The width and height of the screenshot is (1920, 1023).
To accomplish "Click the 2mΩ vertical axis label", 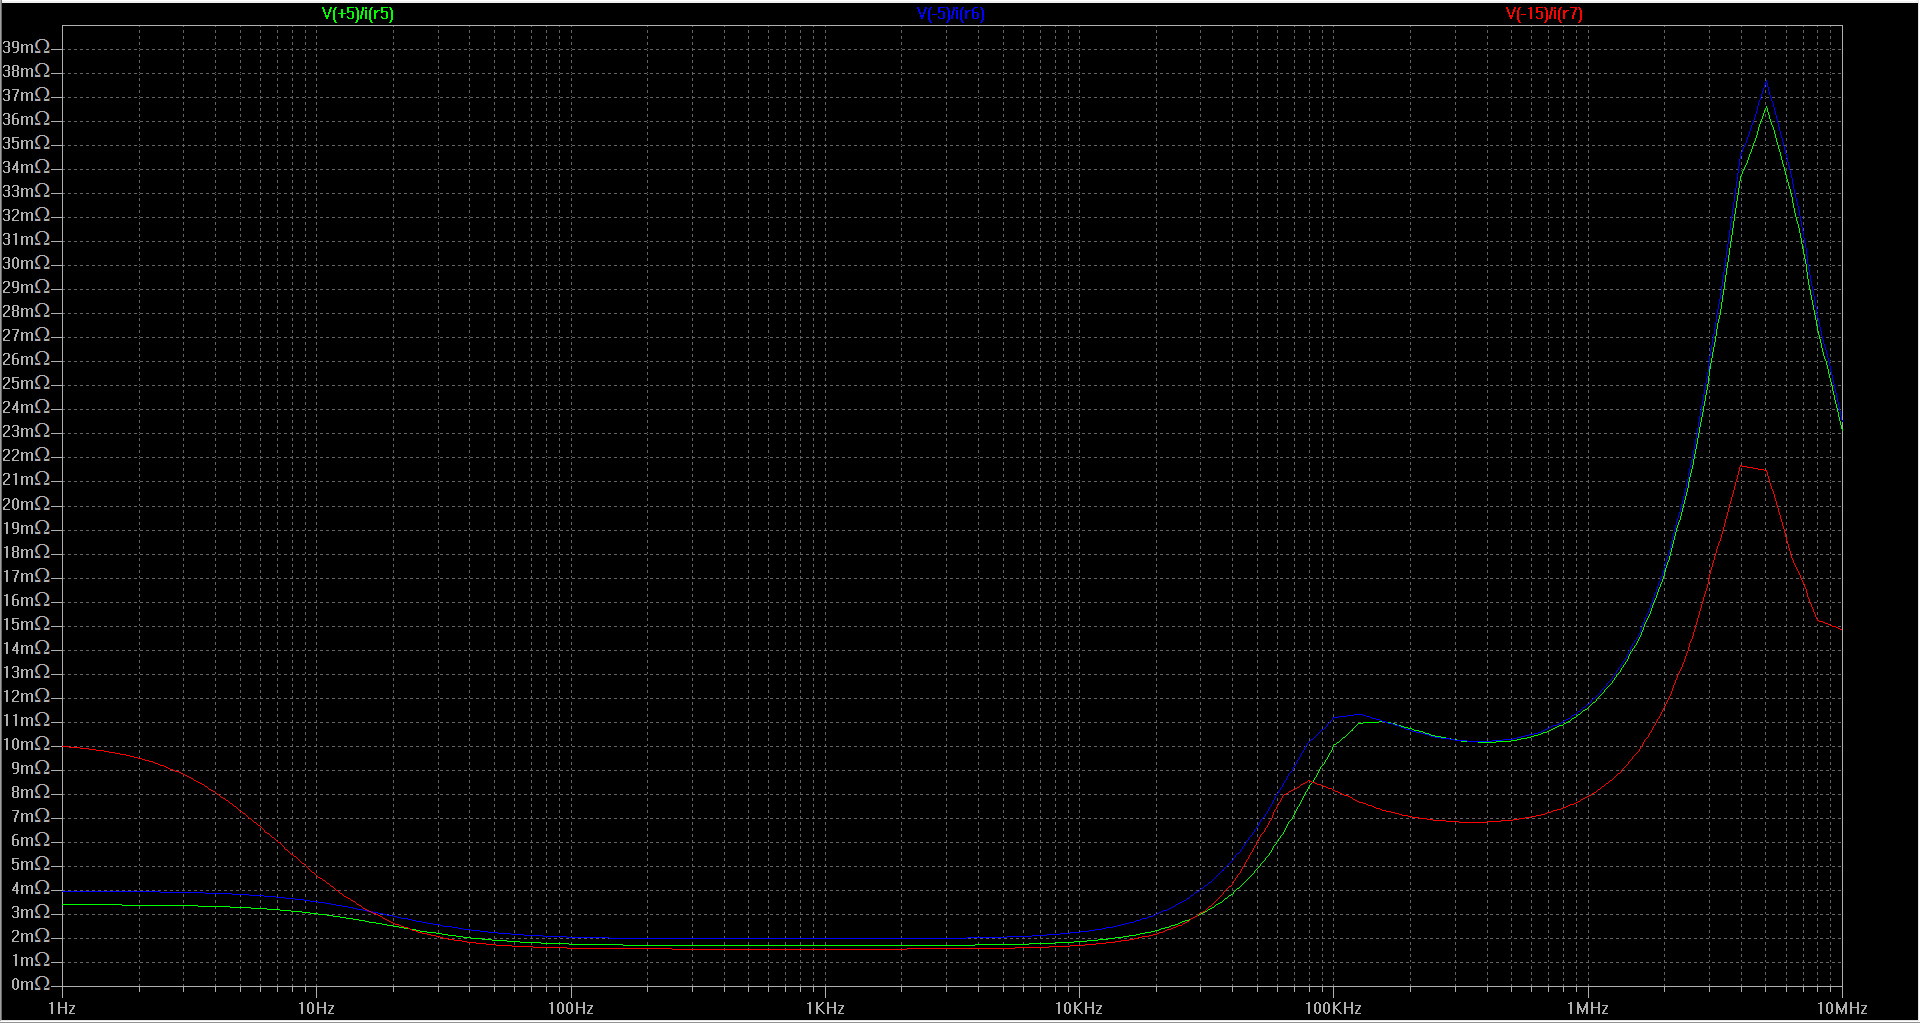I will 30,936.
